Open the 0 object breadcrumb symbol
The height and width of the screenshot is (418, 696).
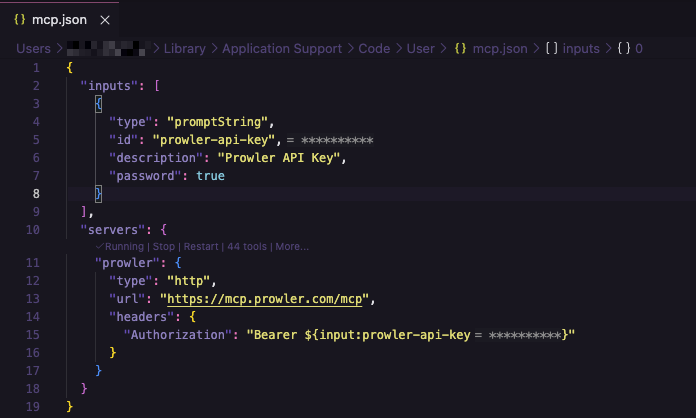pyautogui.click(x=639, y=48)
